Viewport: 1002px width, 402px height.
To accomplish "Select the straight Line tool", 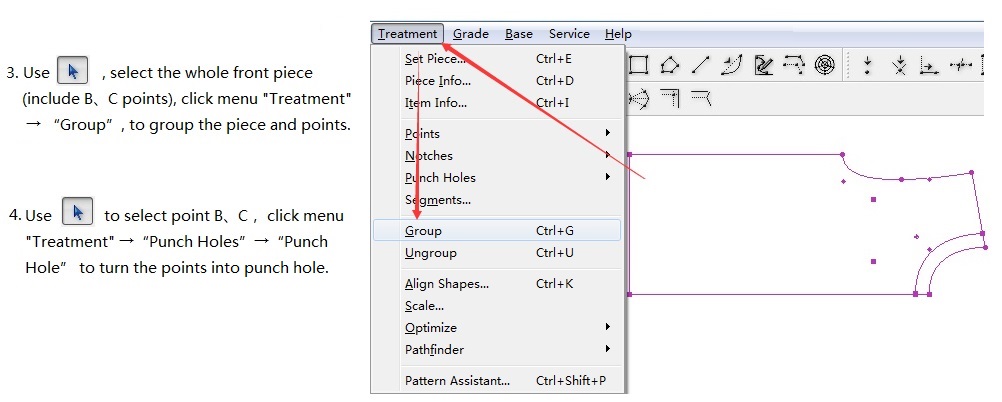I will click(700, 66).
